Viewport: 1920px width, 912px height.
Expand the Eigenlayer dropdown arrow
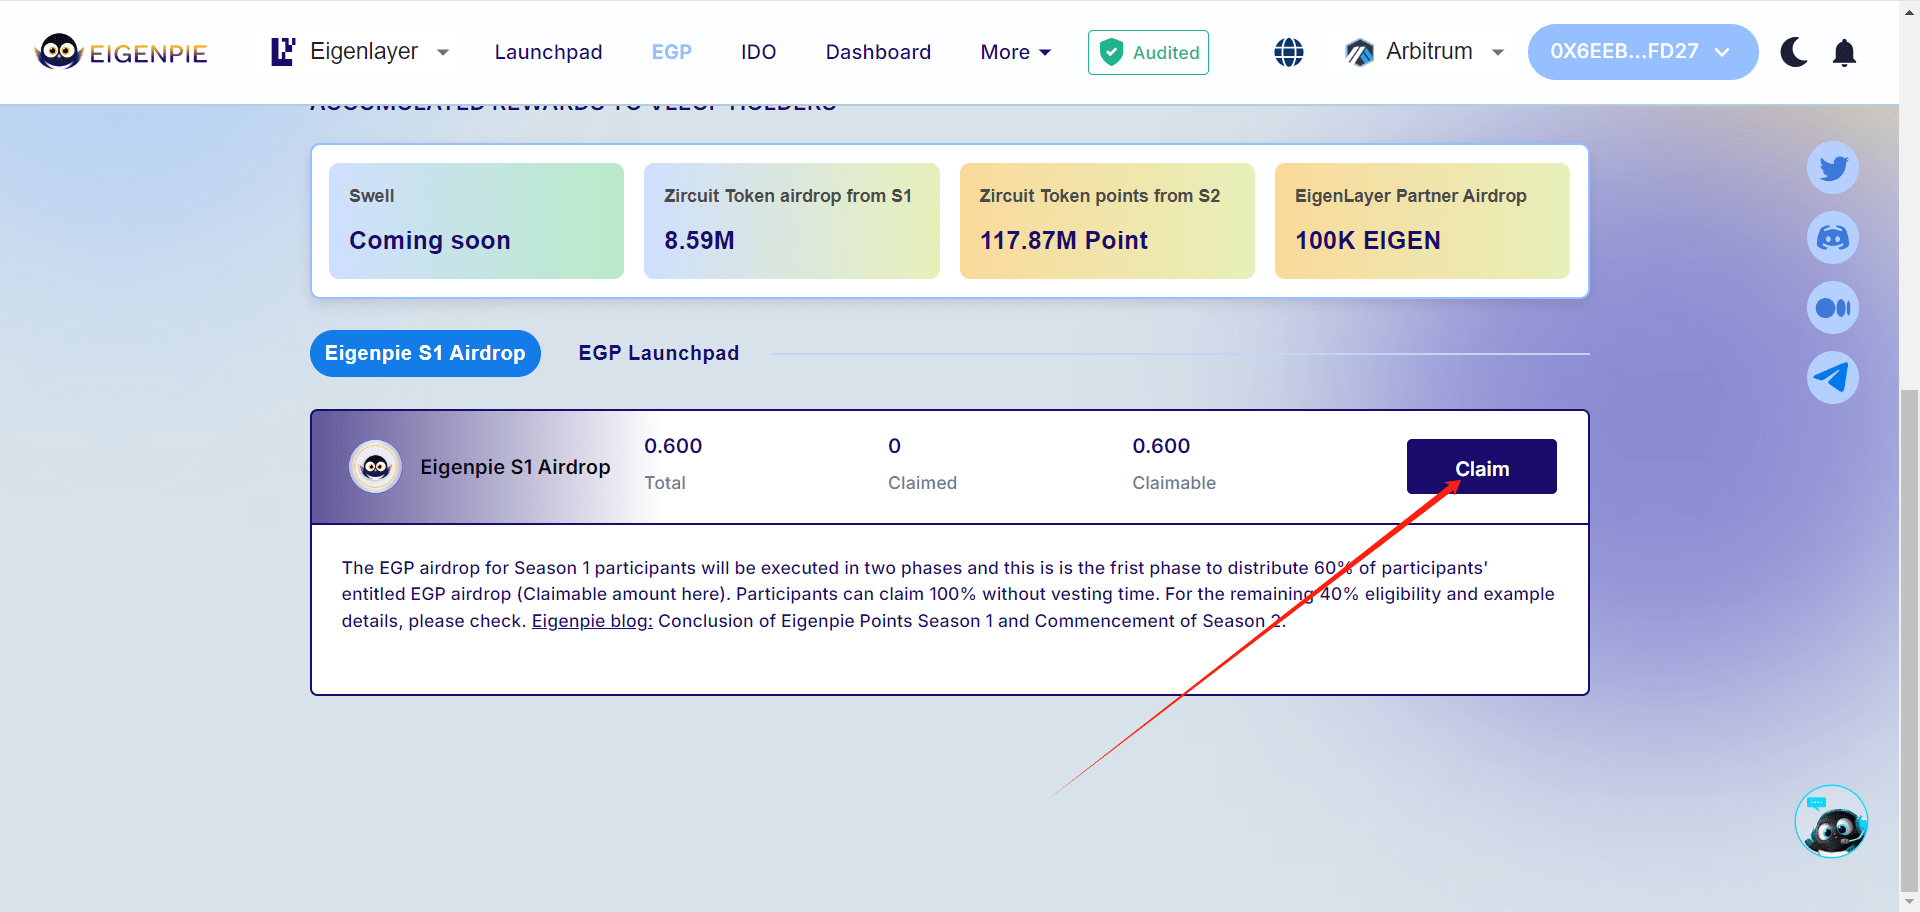point(443,52)
